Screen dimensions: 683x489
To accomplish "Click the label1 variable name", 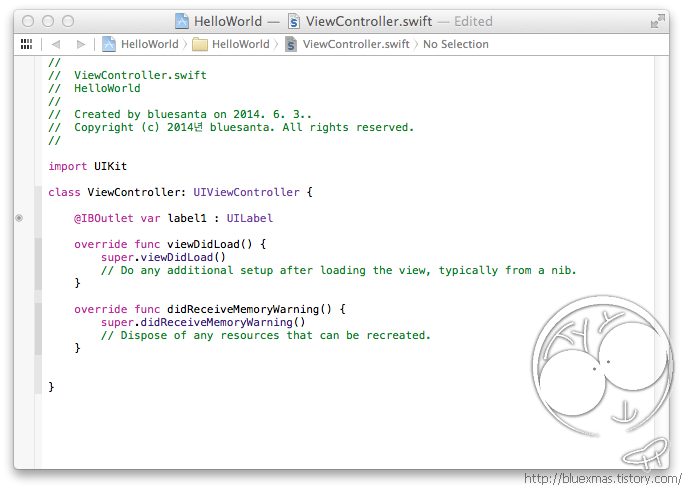I will click(x=187, y=218).
